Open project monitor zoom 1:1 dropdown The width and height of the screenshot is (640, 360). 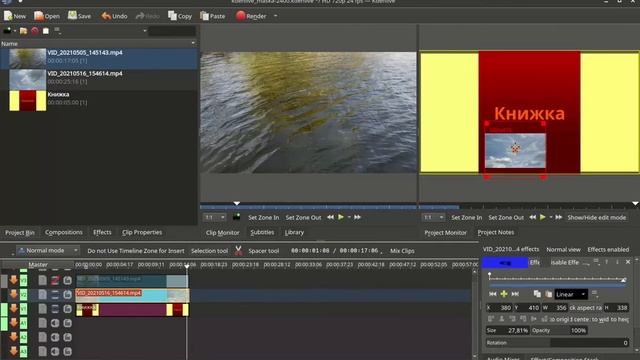click(x=433, y=218)
